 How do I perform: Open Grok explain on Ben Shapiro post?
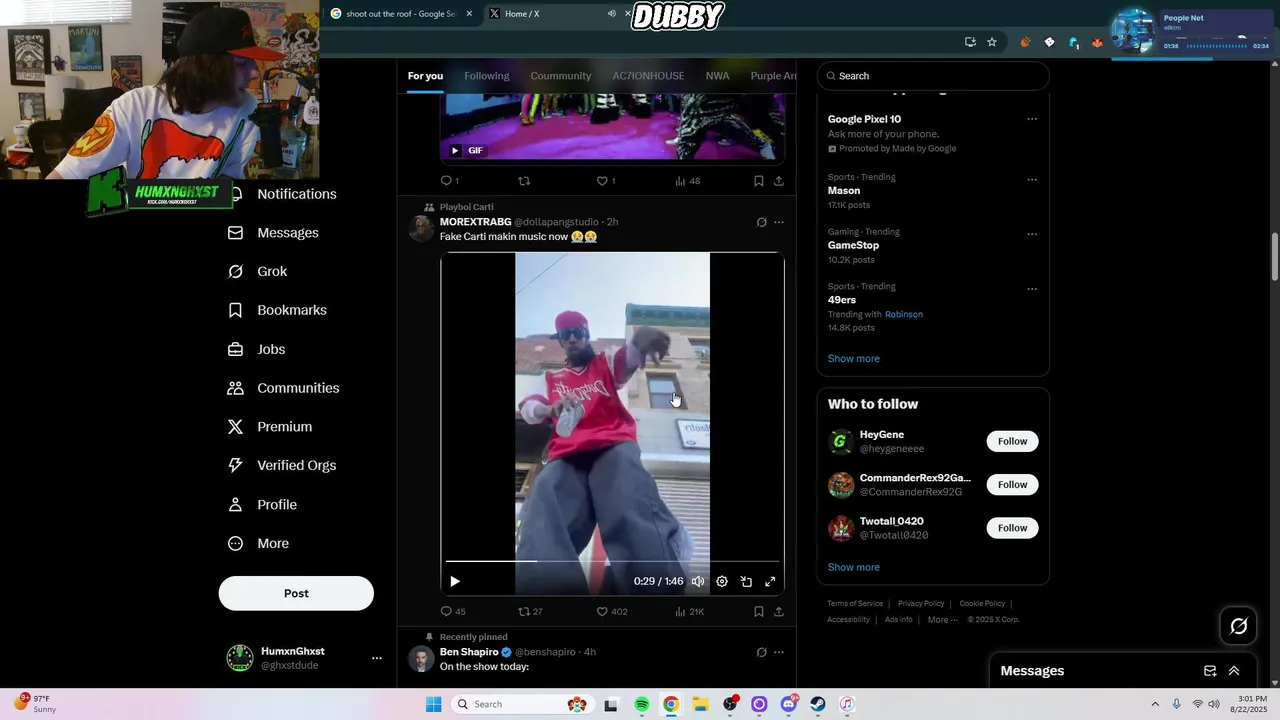click(761, 652)
